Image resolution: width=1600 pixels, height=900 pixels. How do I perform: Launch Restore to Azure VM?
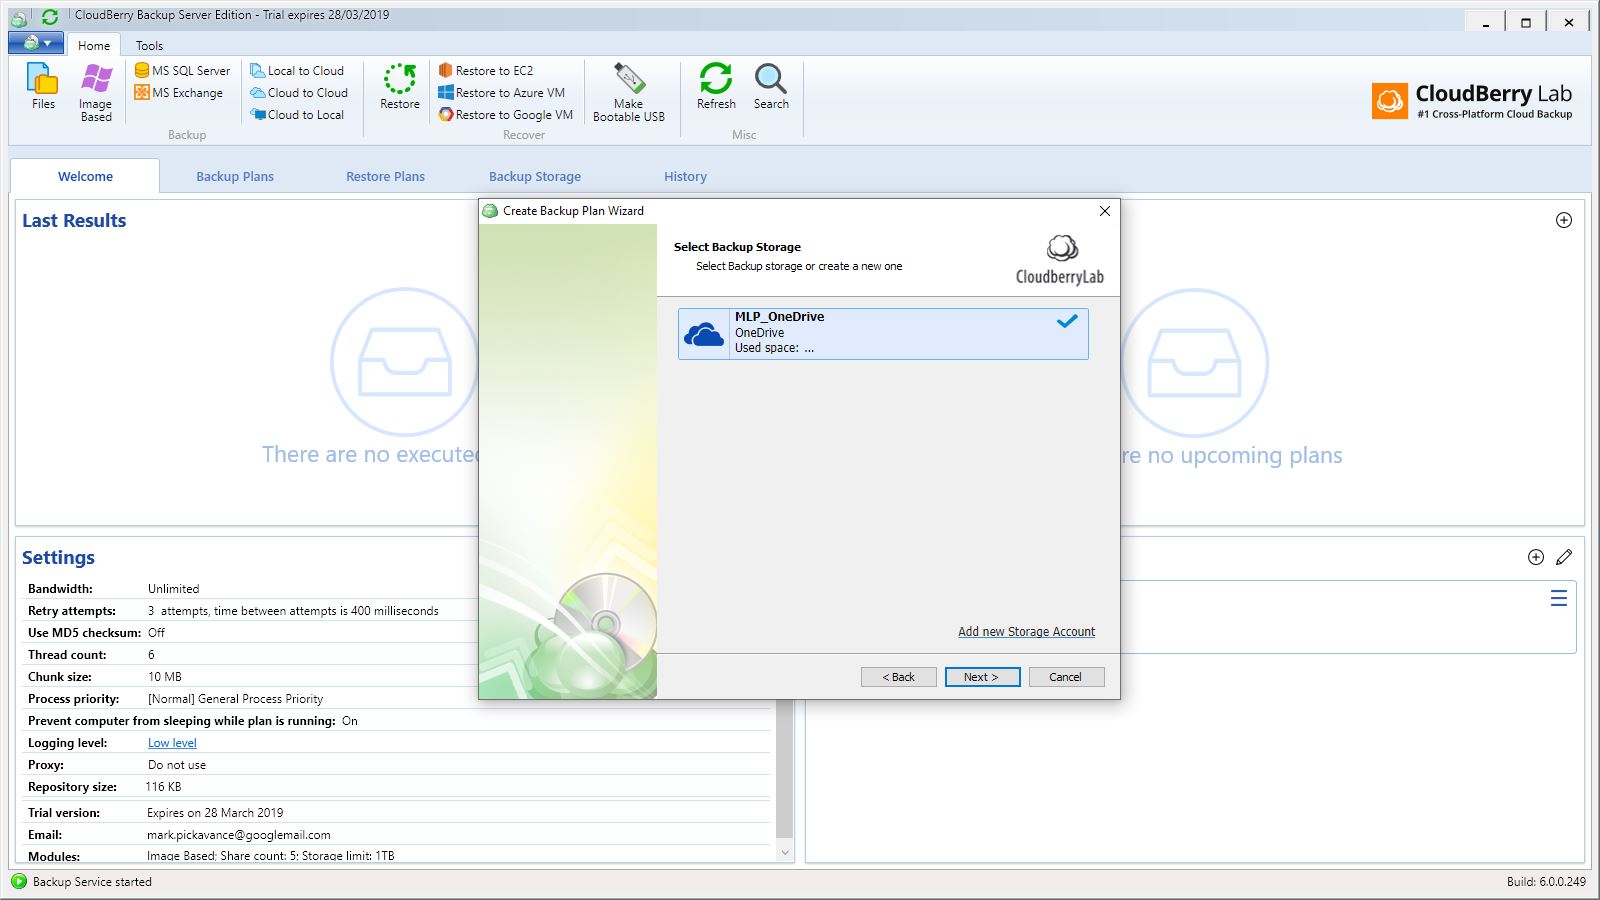point(502,93)
